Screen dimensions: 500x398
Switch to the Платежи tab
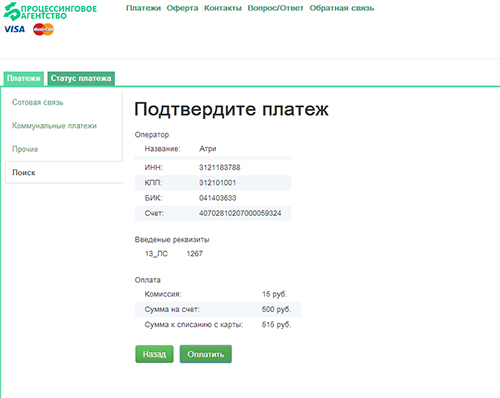tap(23, 78)
